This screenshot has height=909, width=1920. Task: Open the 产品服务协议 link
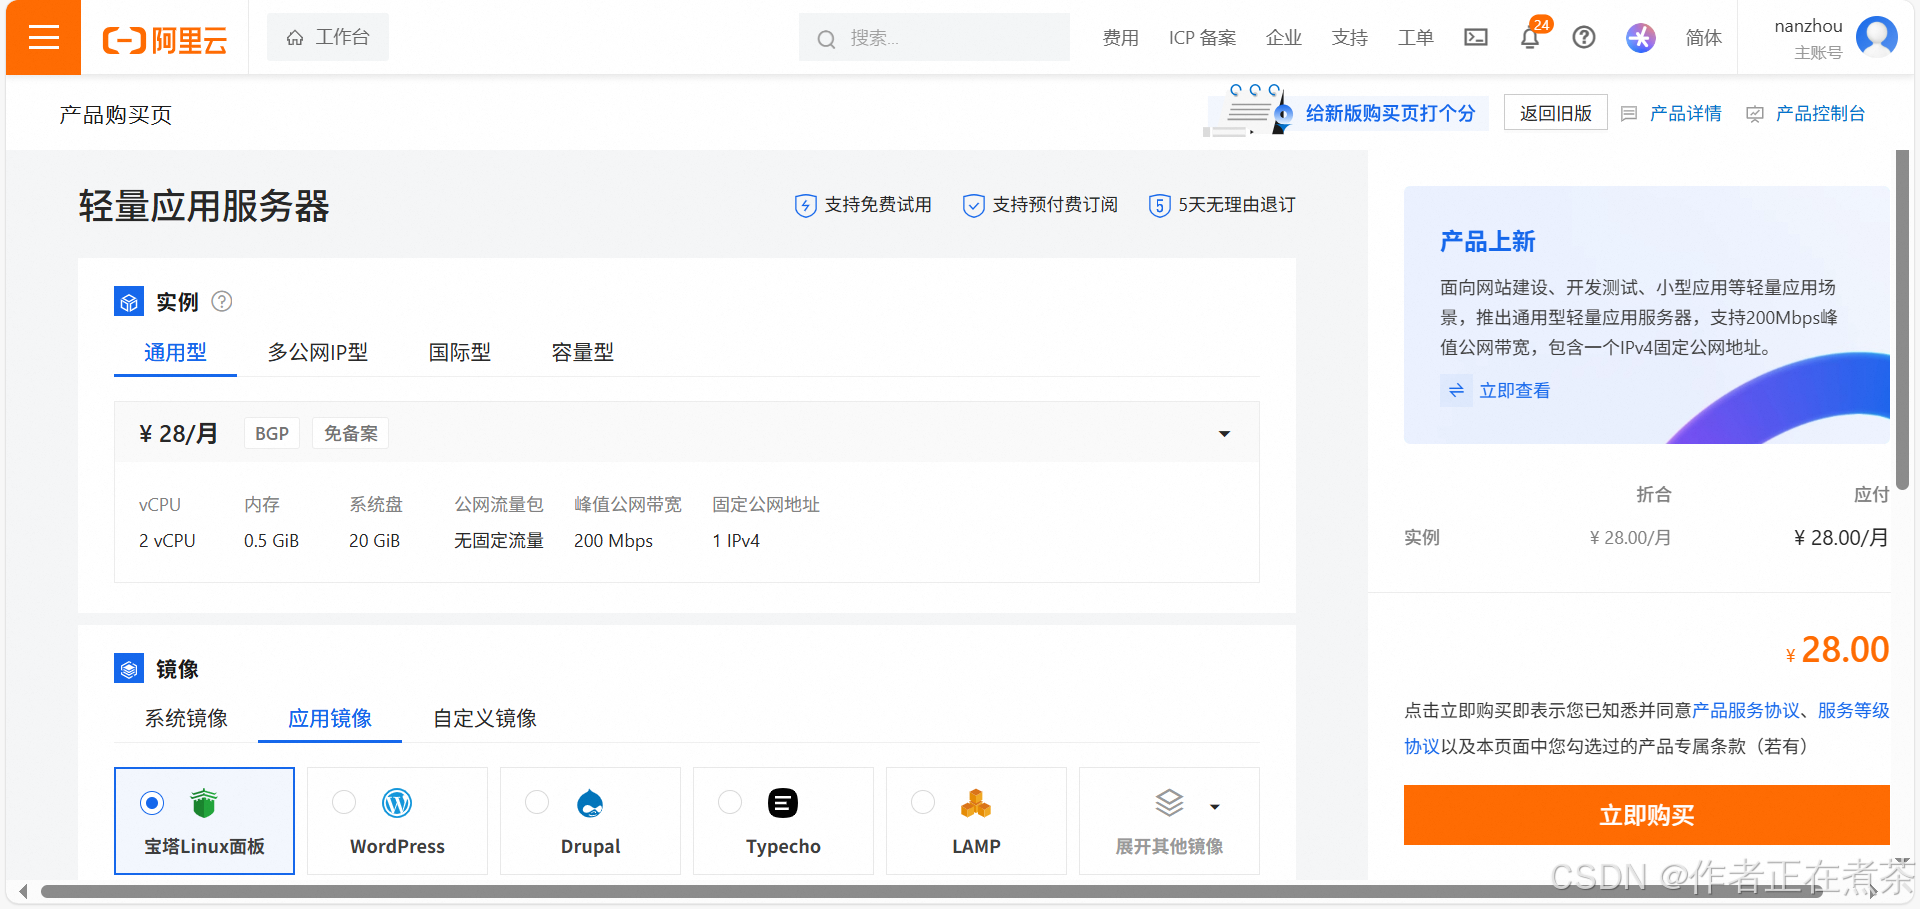[x=1746, y=710]
